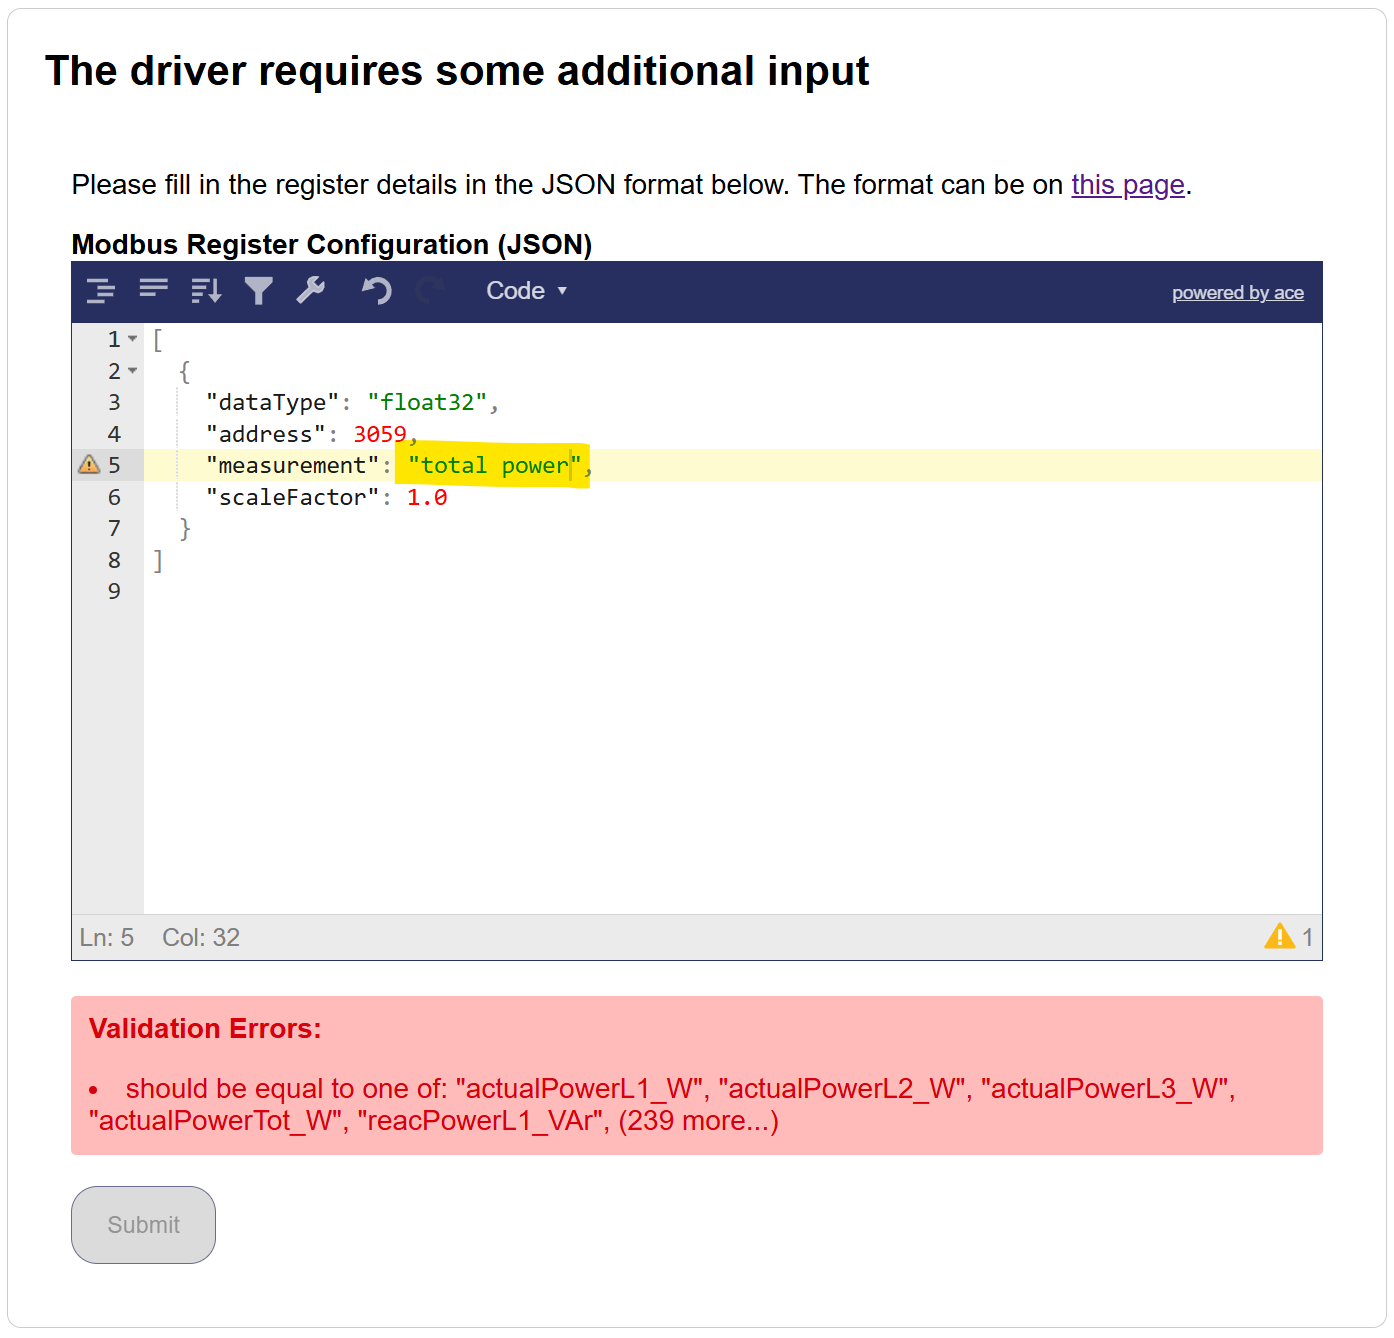The image size is (1394, 1338).
Task: Click the redo arrow in the toolbar
Action: [430, 291]
